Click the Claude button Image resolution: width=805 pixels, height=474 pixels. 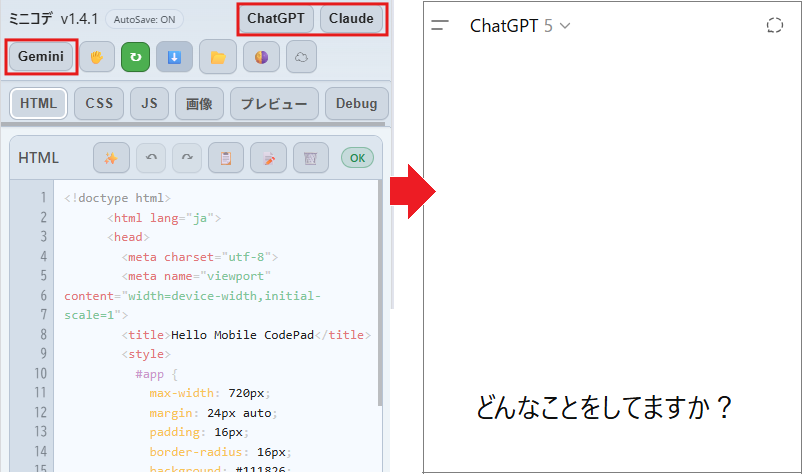[x=351, y=18]
